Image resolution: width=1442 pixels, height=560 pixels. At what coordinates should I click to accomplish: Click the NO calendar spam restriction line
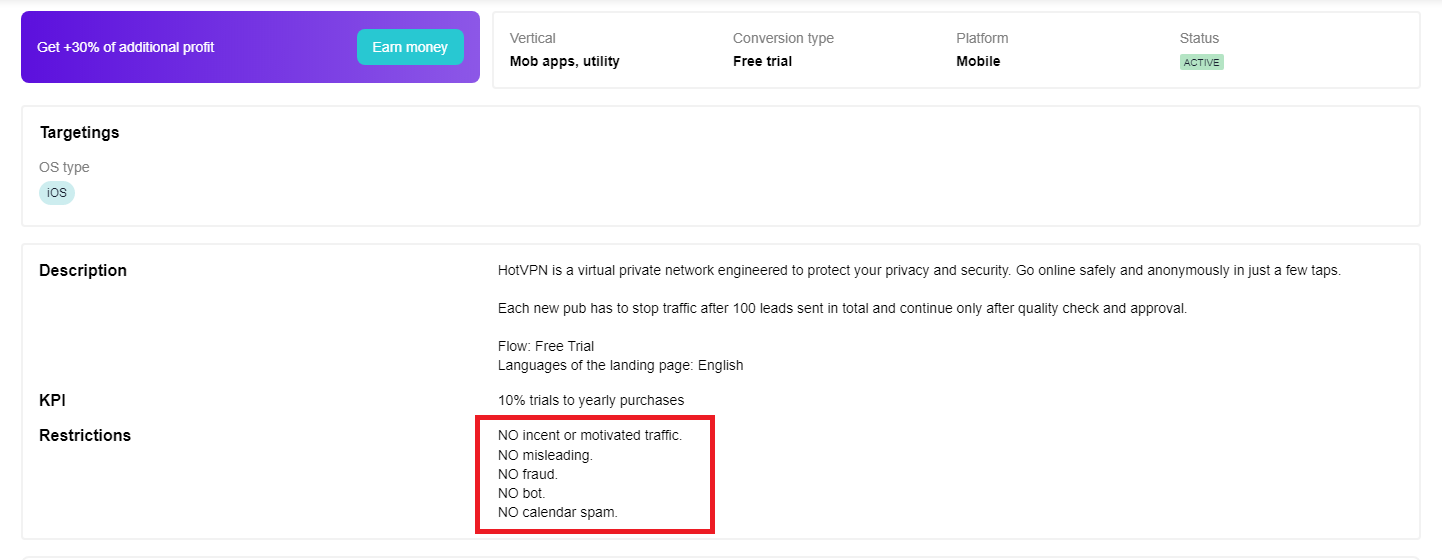557,512
